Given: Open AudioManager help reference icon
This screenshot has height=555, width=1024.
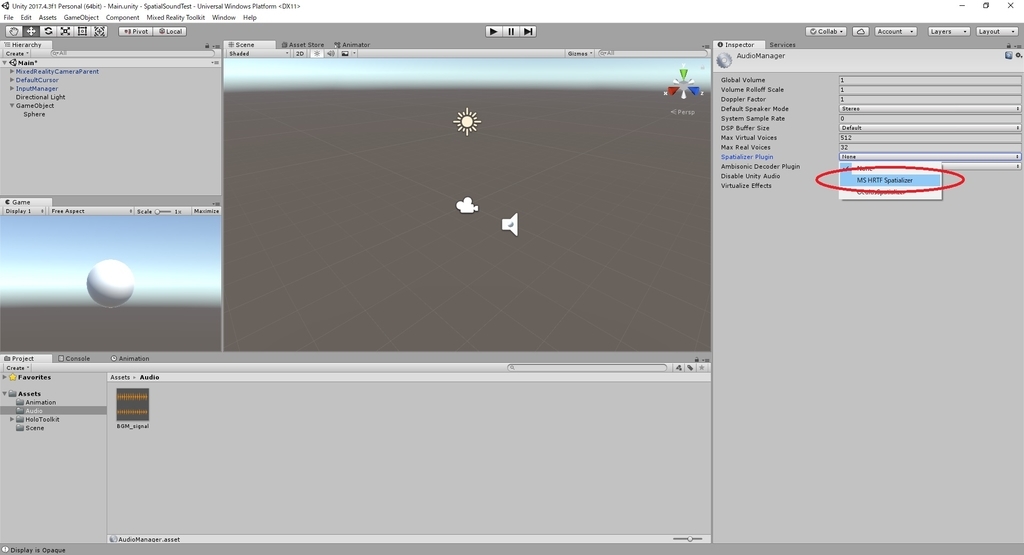Looking at the screenshot, I should [x=1009, y=56].
